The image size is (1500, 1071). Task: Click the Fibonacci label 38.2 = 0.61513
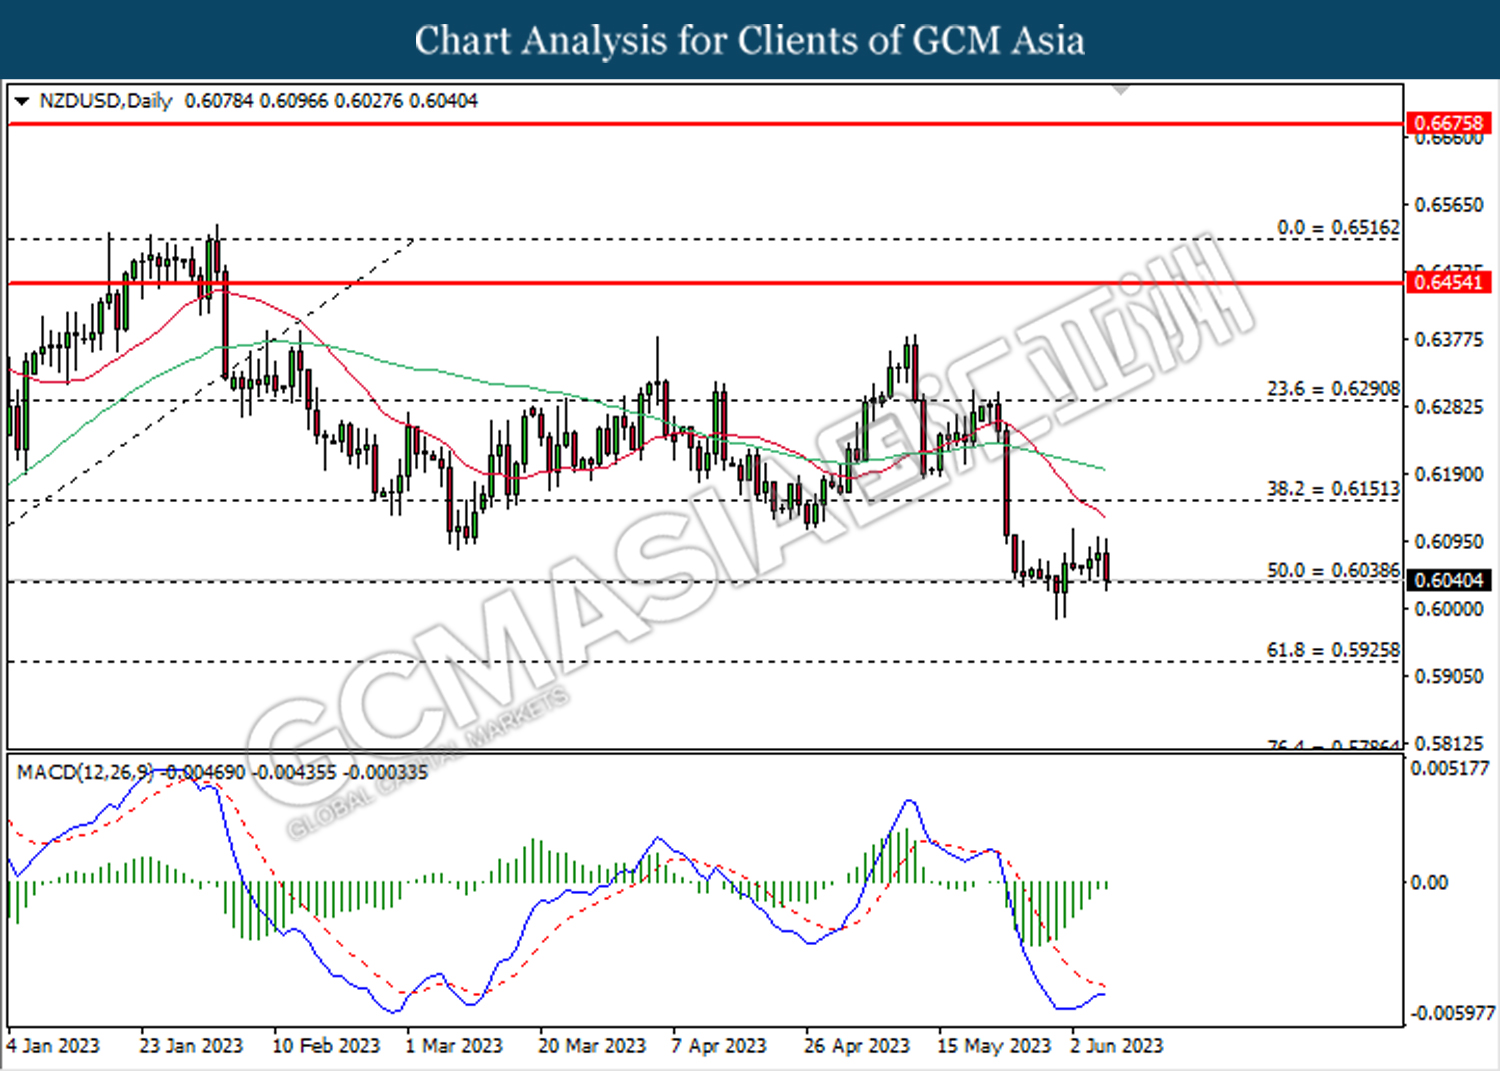(1333, 489)
